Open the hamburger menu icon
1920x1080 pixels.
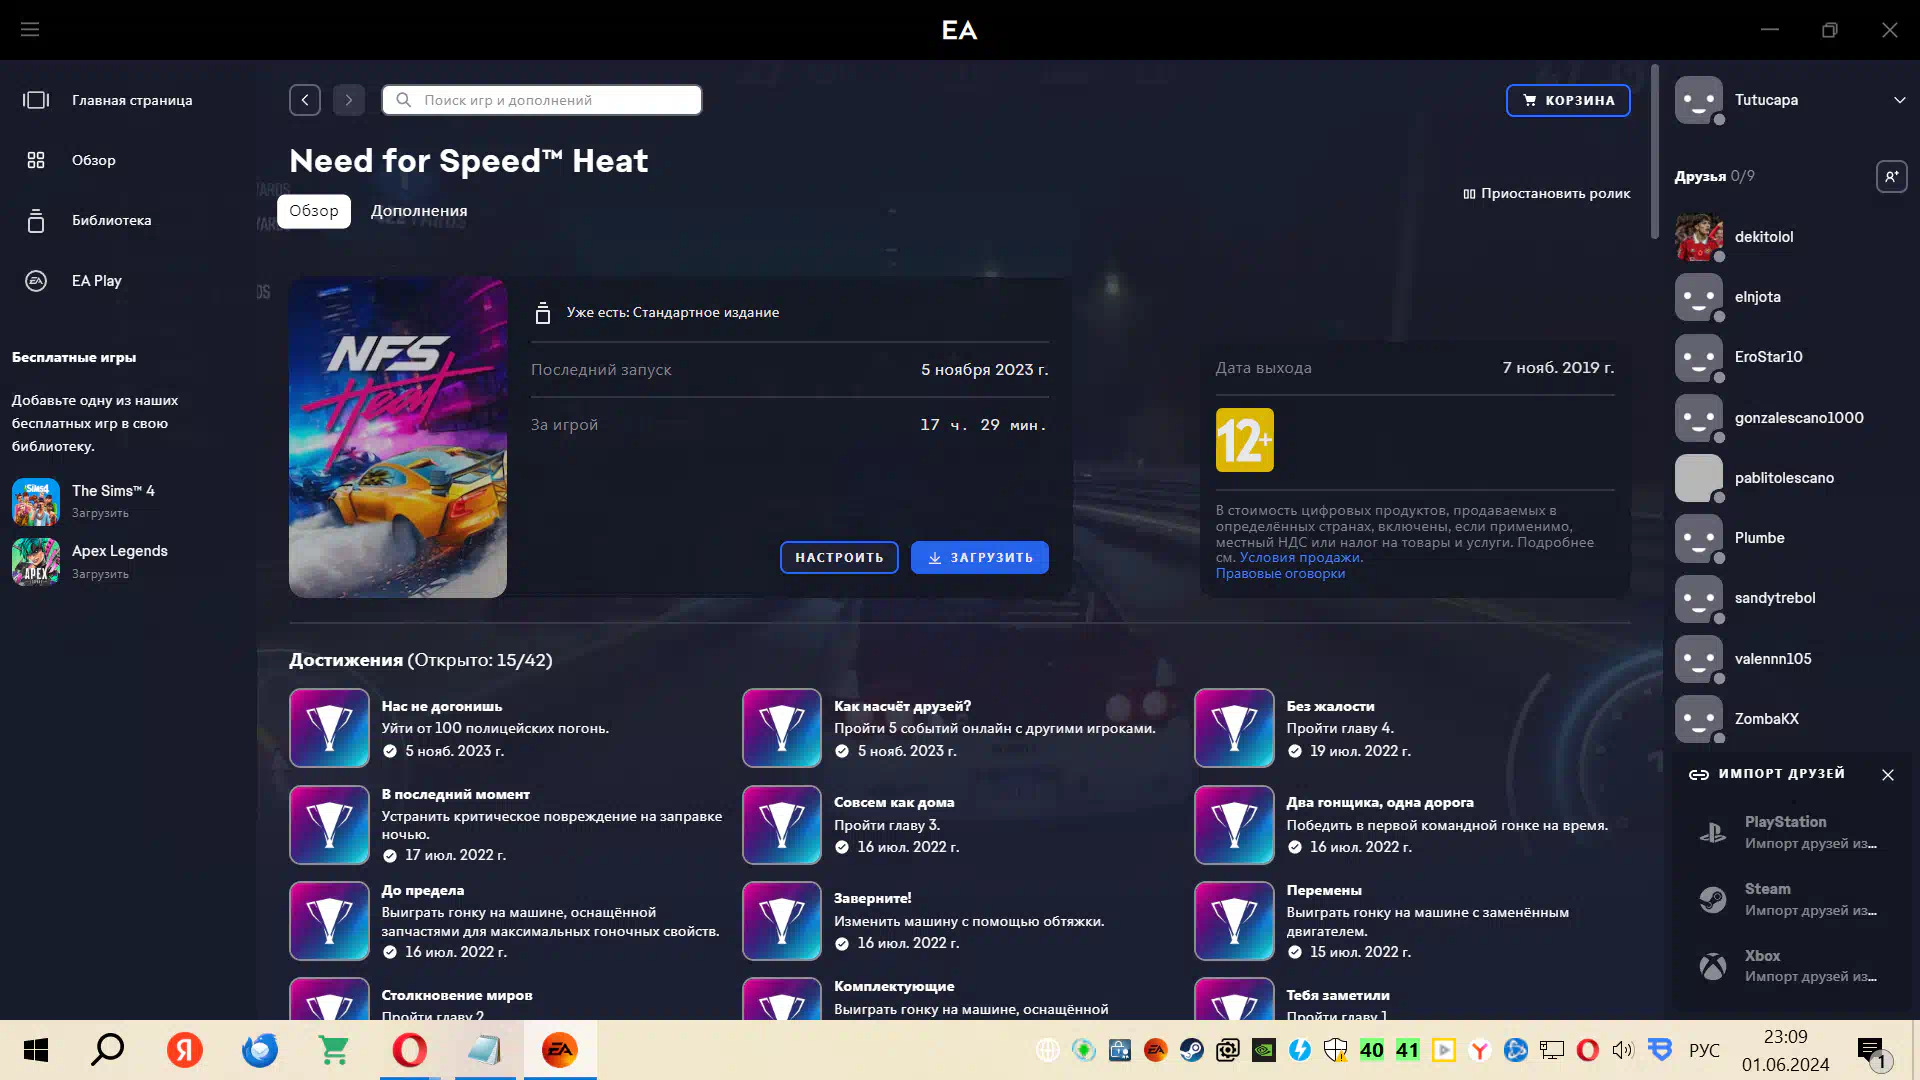(x=30, y=30)
